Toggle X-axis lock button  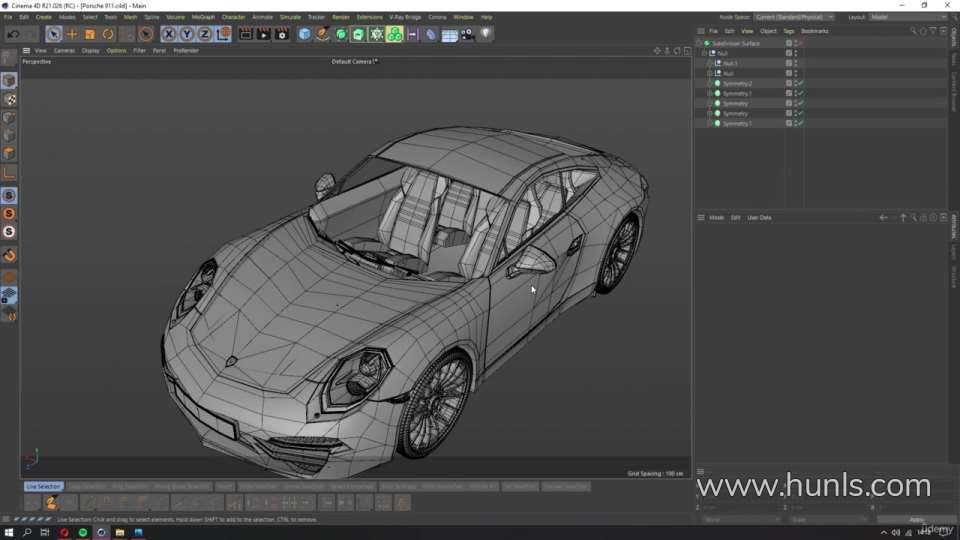[170, 34]
